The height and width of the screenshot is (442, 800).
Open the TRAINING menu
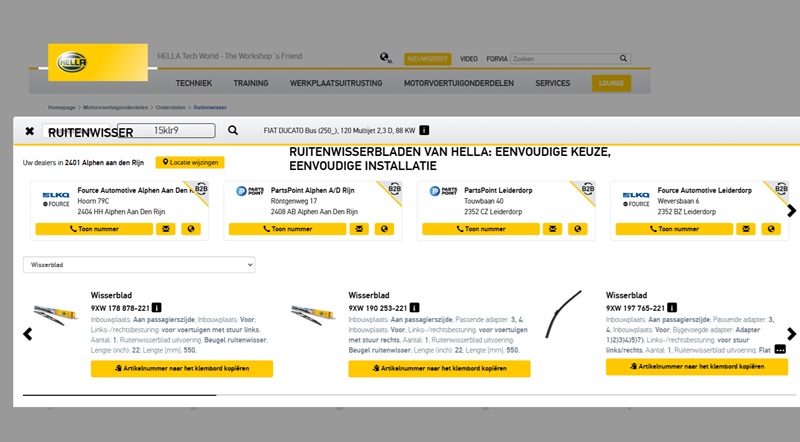[x=251, y=83]
